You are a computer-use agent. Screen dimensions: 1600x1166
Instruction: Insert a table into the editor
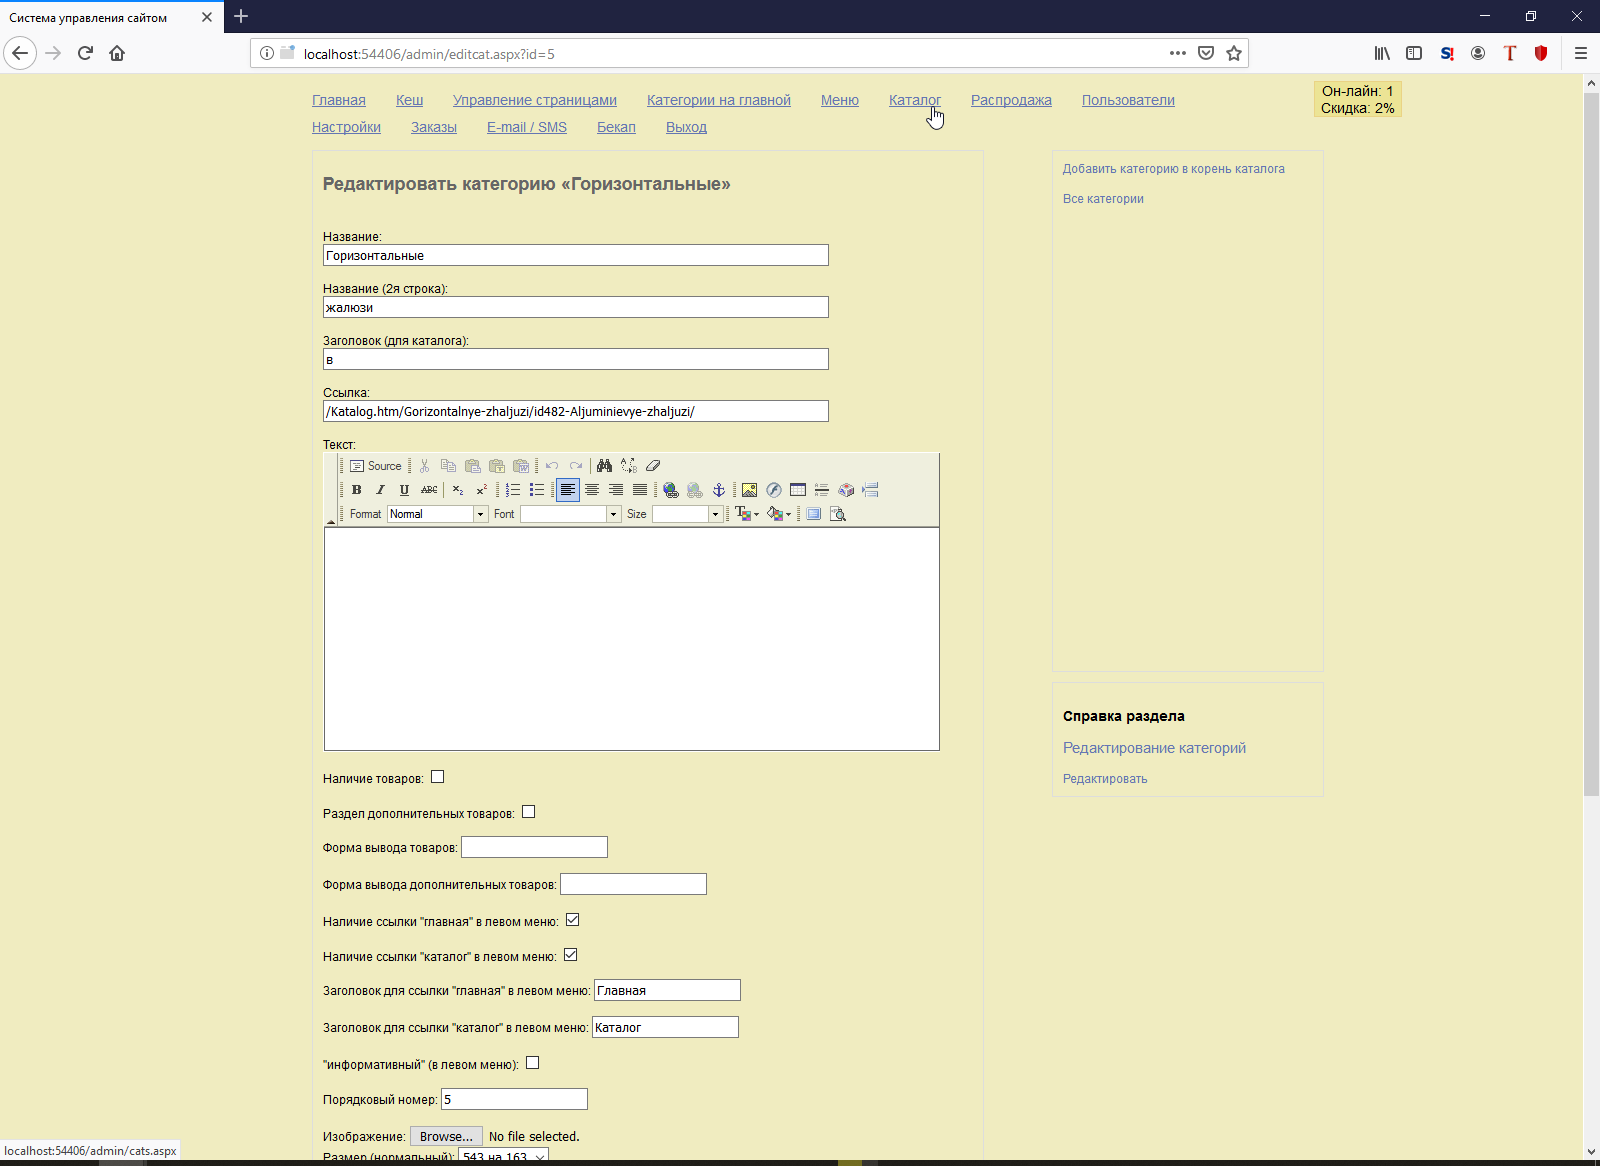[797, 490]
